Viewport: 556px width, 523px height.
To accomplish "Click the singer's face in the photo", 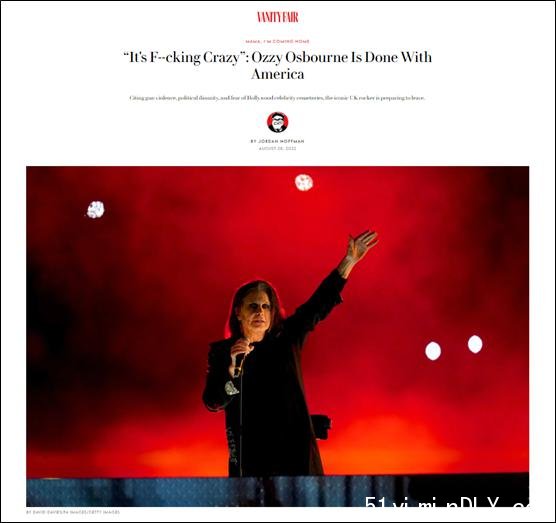I will (259, 312).
